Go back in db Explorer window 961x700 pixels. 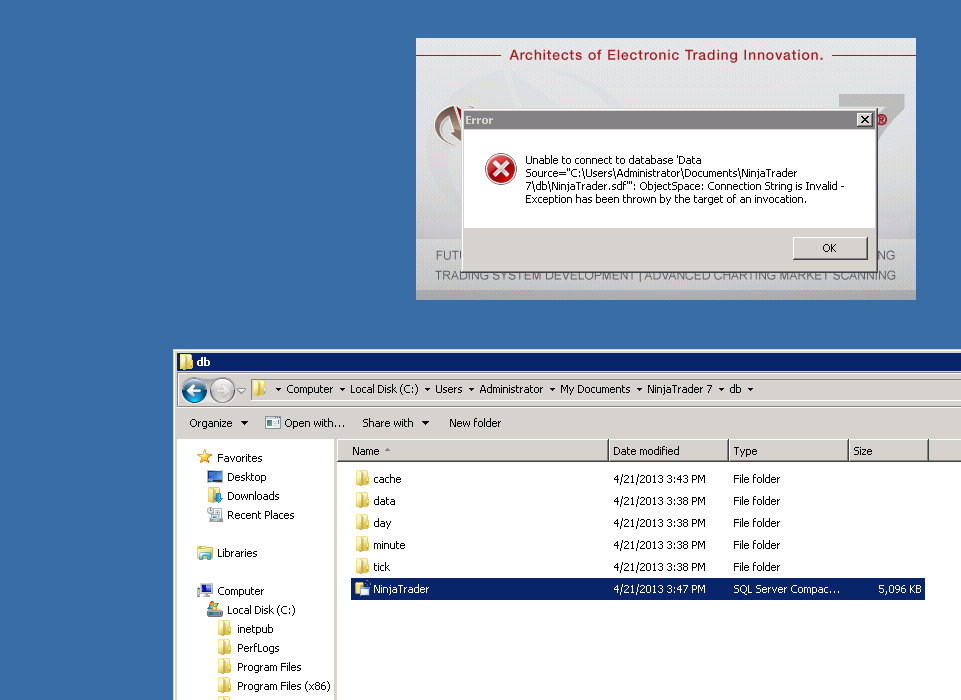pos(194,390)
